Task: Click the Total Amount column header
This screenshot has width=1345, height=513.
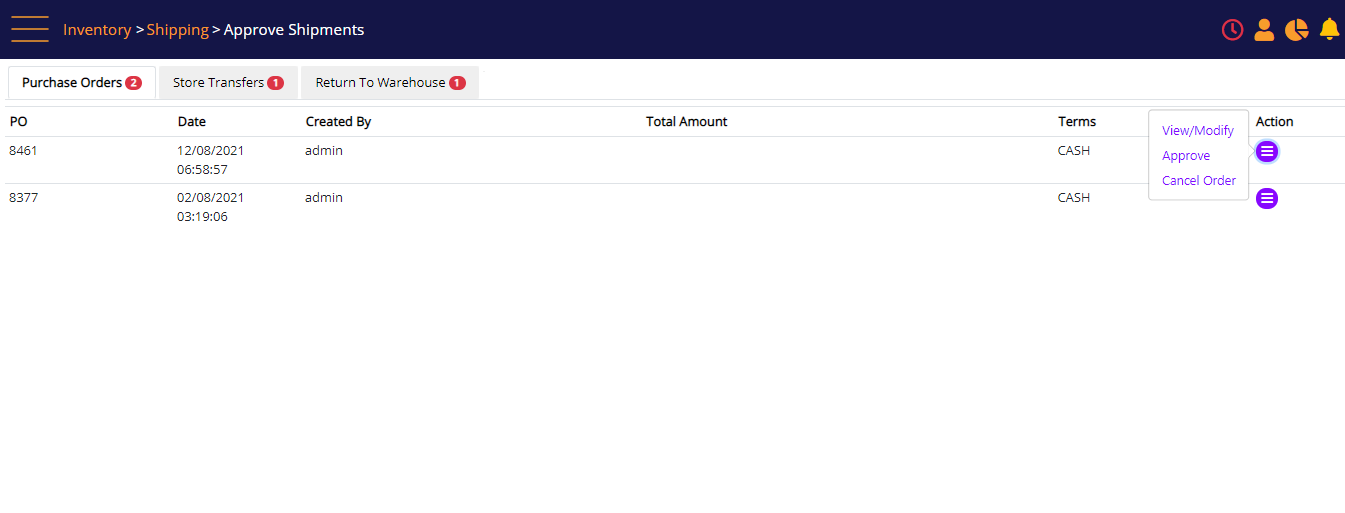Action: pos(687,122)
